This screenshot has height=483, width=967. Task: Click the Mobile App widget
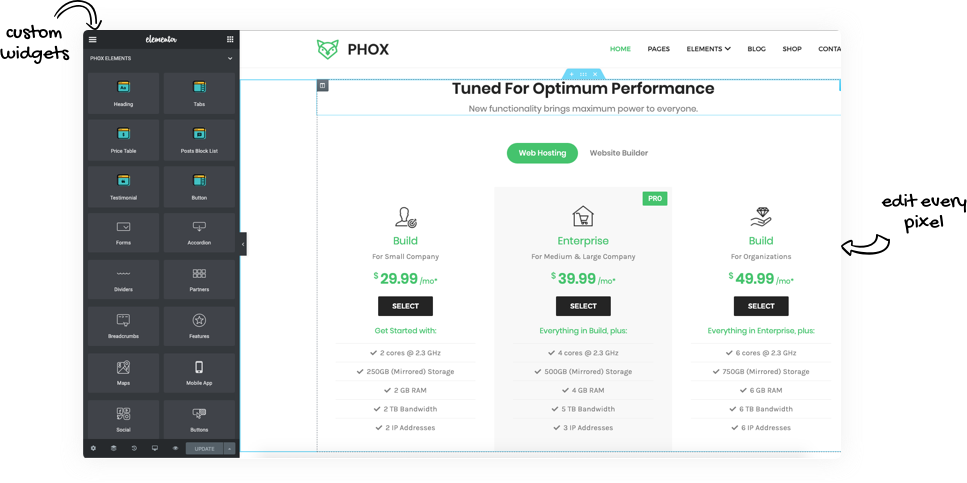point(199,373)
